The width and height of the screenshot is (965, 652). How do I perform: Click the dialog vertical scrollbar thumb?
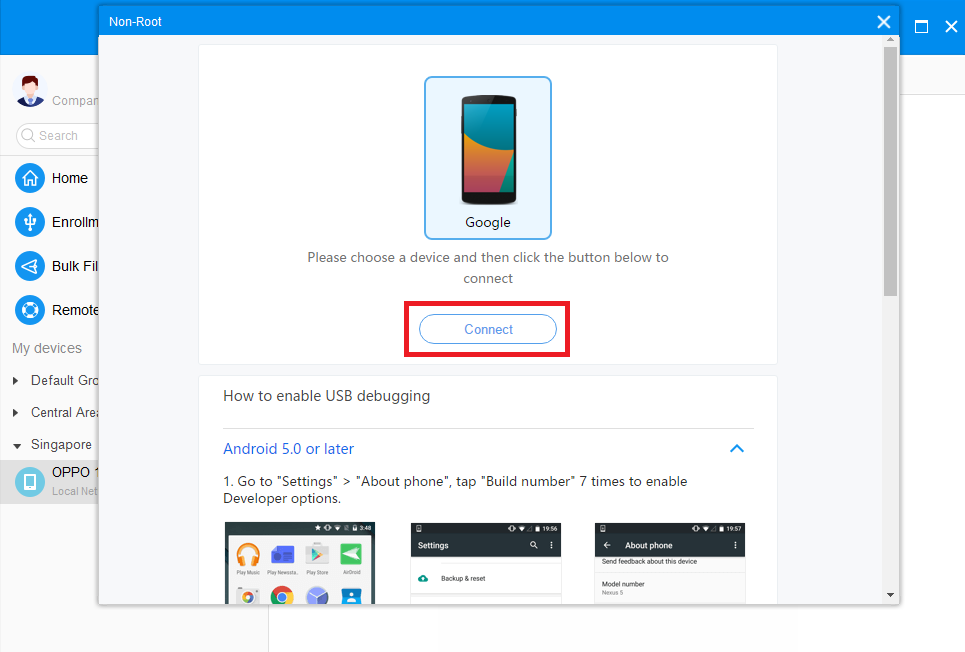890,171
